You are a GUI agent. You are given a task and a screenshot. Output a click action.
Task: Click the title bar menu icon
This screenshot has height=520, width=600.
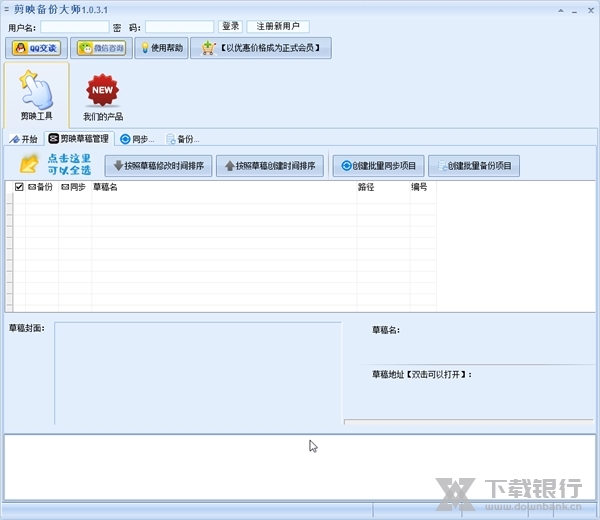tap(7, 9)
